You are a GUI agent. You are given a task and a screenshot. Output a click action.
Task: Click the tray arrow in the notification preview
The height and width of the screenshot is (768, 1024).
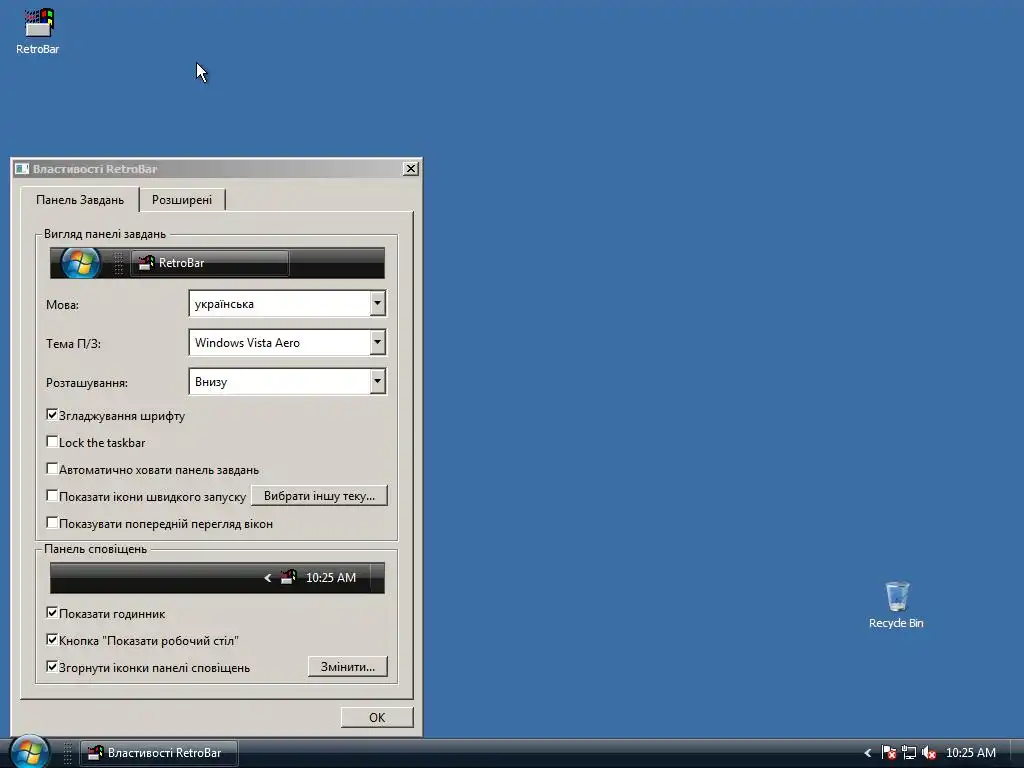point(268,578)
